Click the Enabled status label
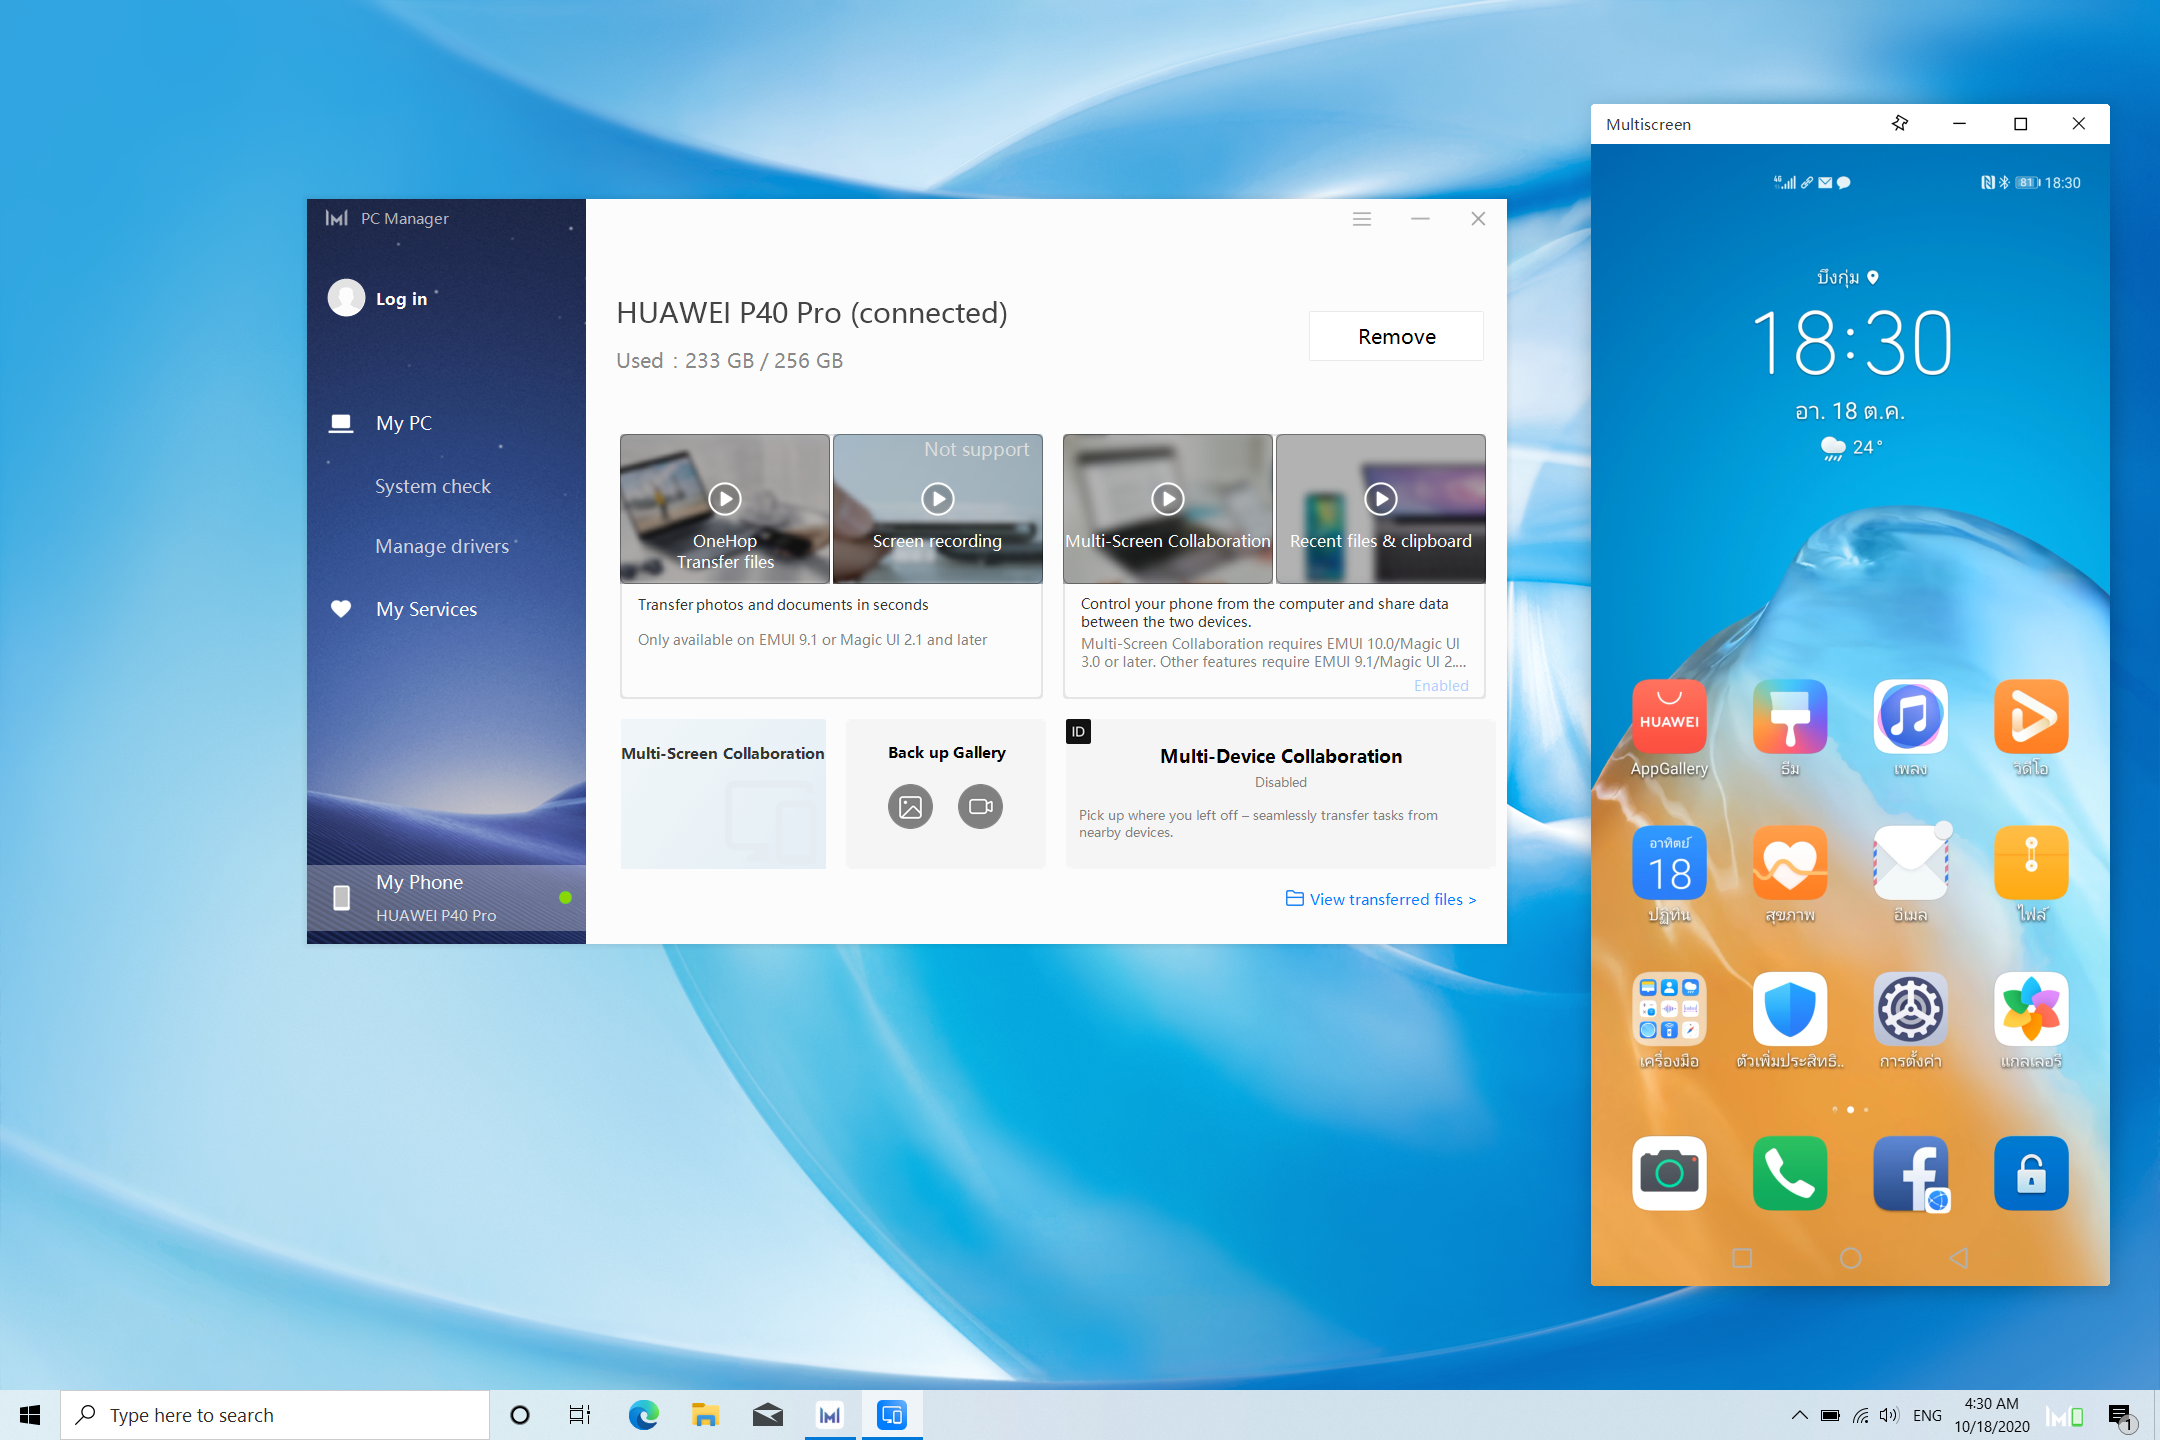 point(1441,685)
